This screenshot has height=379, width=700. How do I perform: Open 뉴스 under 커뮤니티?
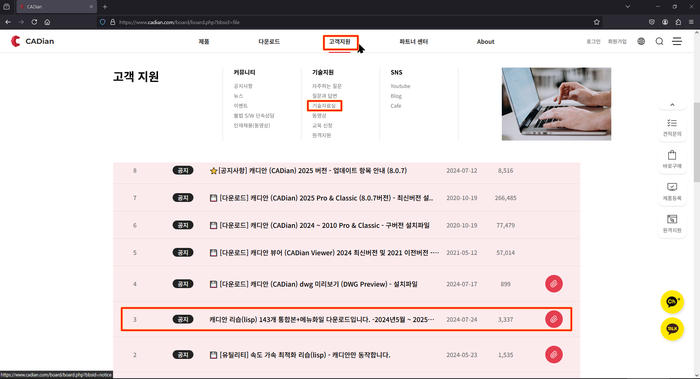(x=238, y=96)
